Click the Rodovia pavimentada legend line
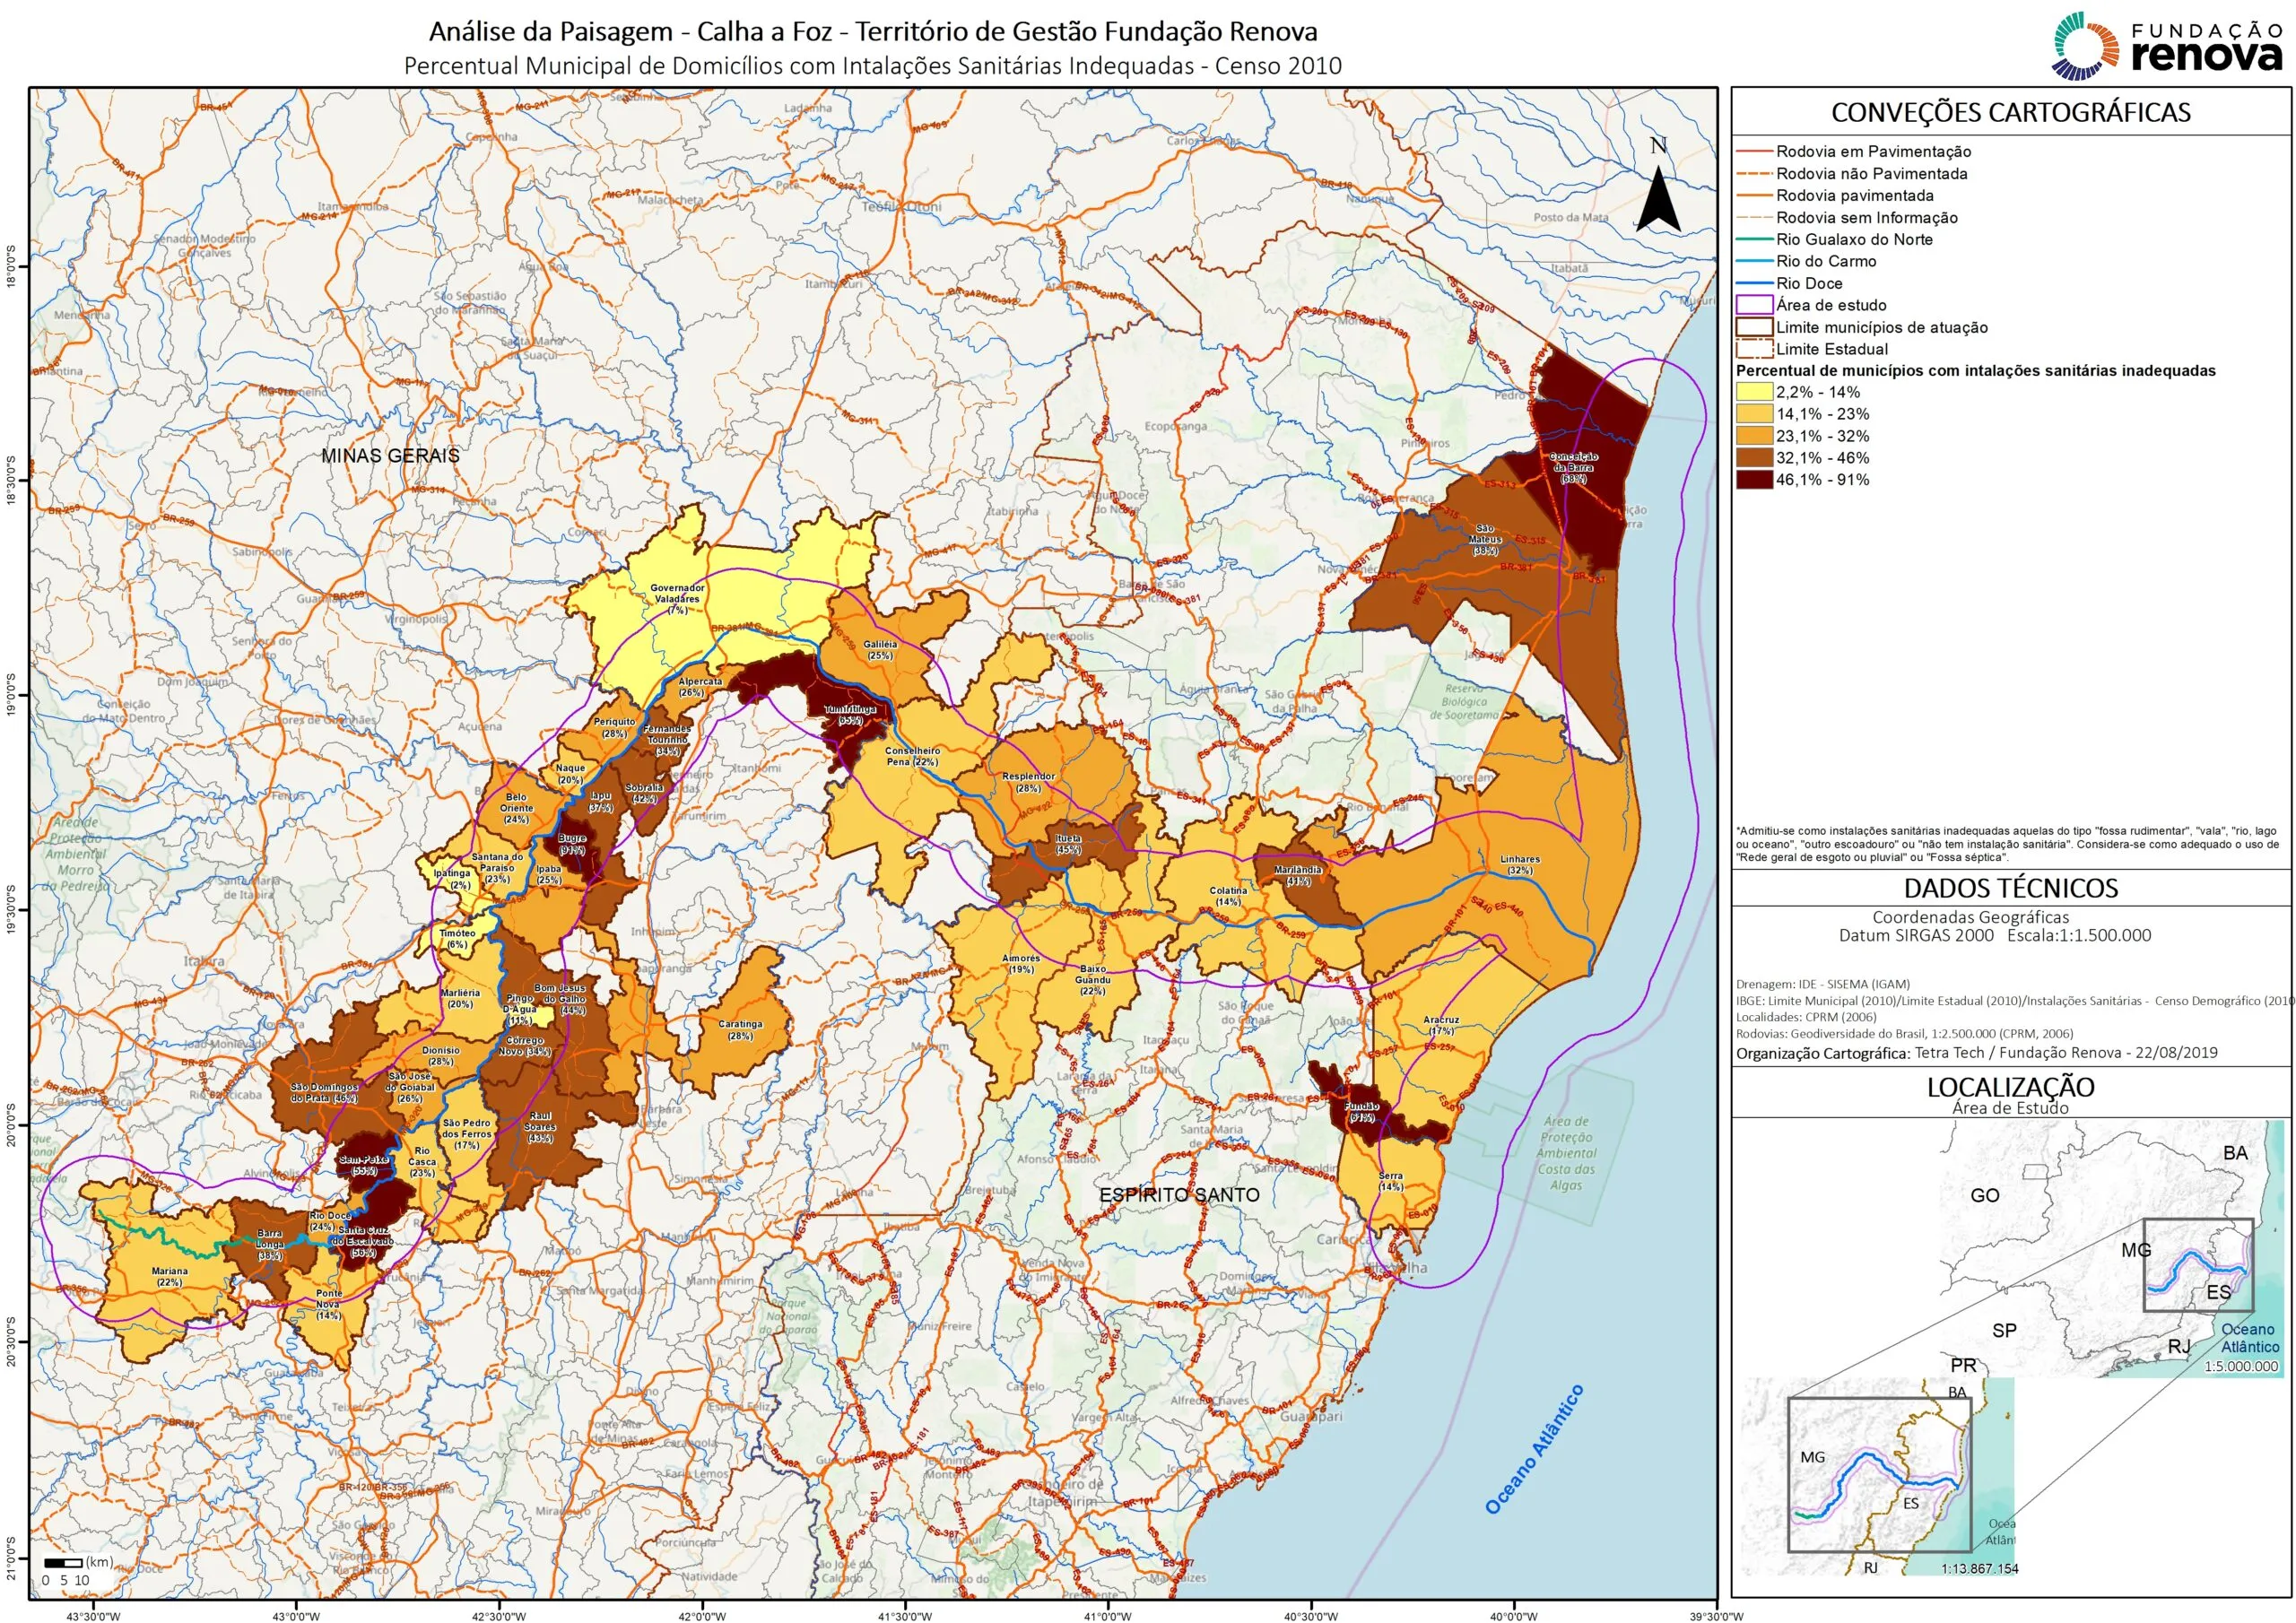This screenshot has height=1623, width=2296. [x=1754, y=195]
